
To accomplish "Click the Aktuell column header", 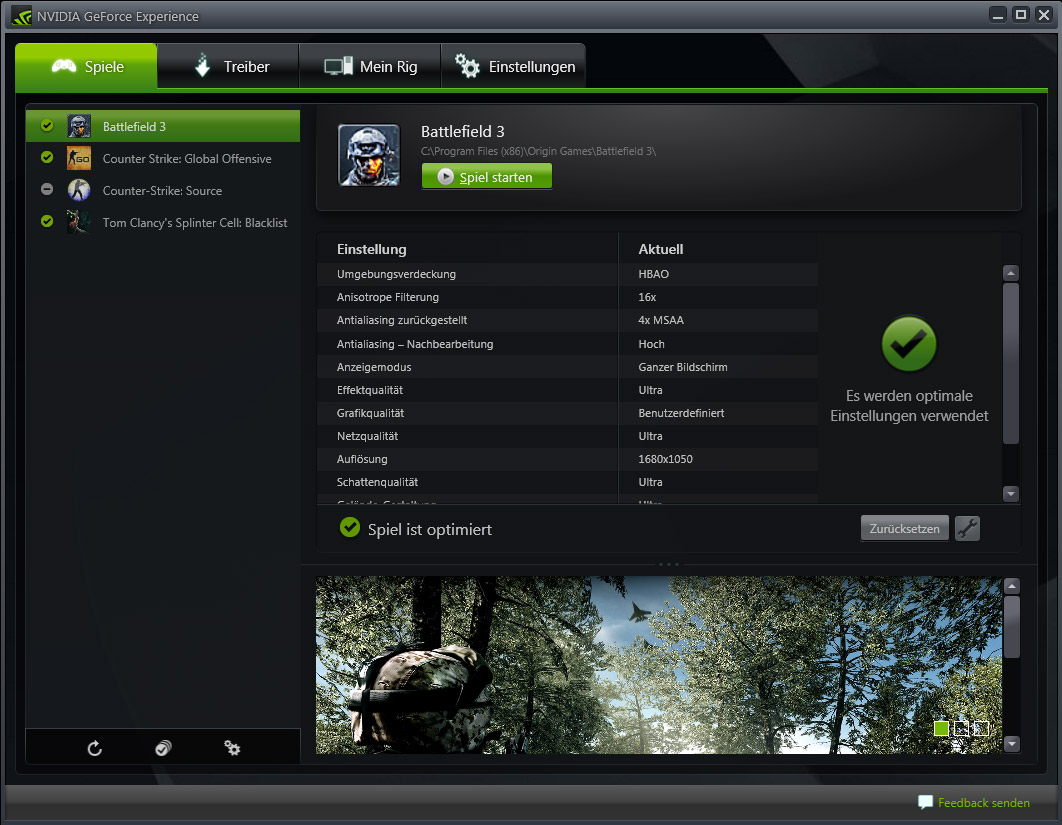I will (660, 249).
